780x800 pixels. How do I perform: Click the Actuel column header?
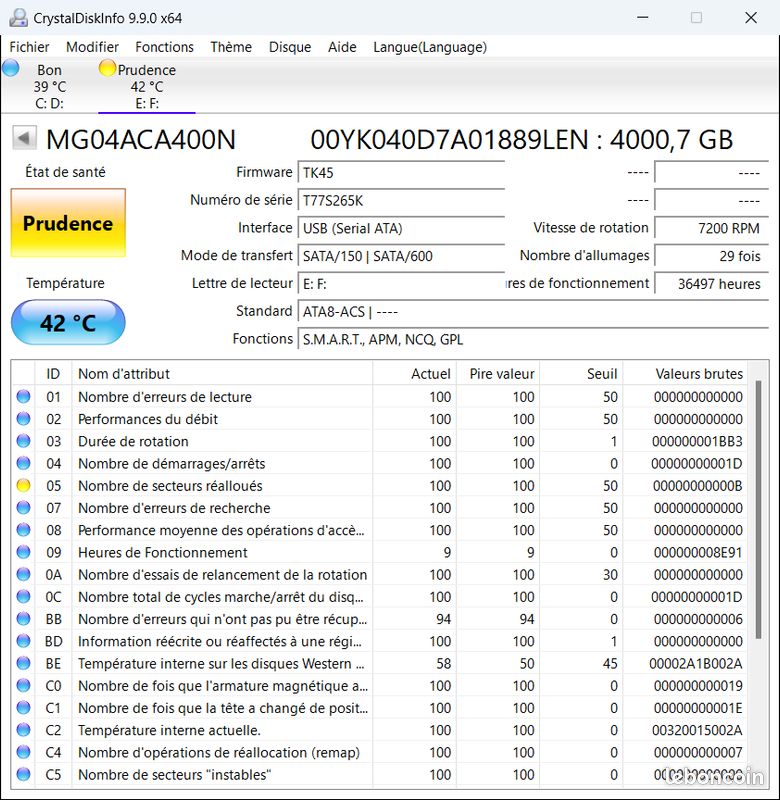(414, 373)
